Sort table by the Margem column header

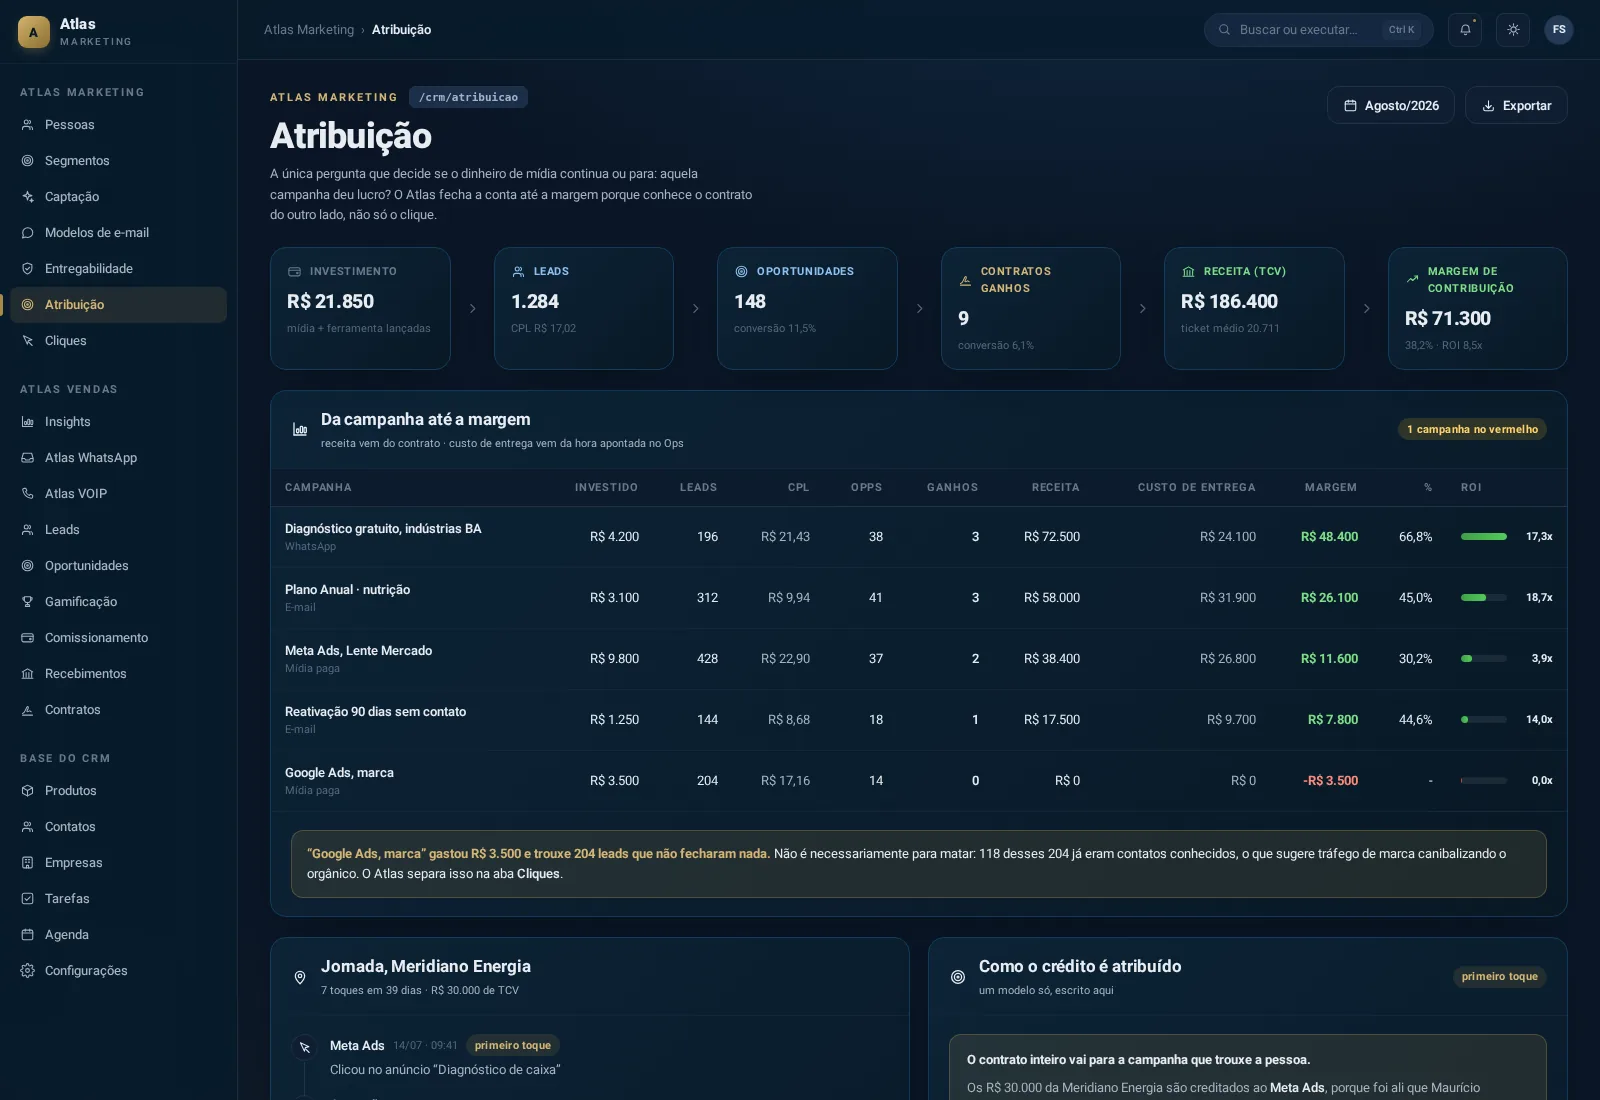coord(1330,488)
